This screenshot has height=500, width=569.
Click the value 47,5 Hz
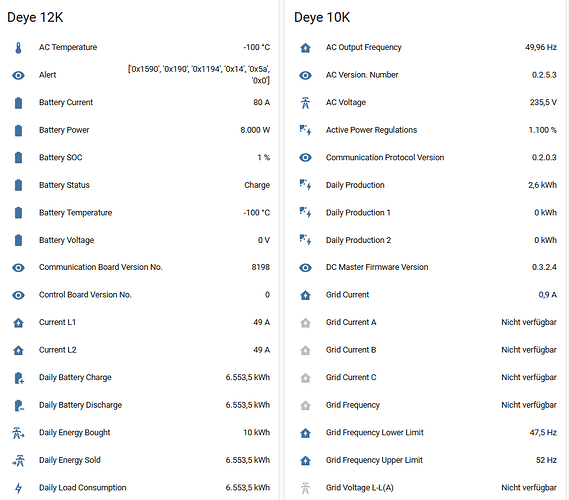(543, 433)
